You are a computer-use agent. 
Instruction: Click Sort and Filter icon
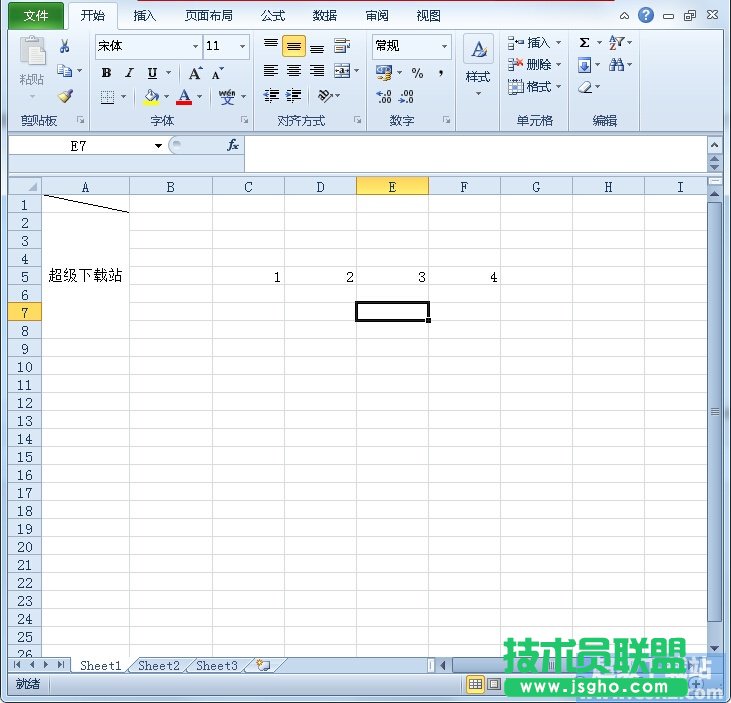pos(616,42)
